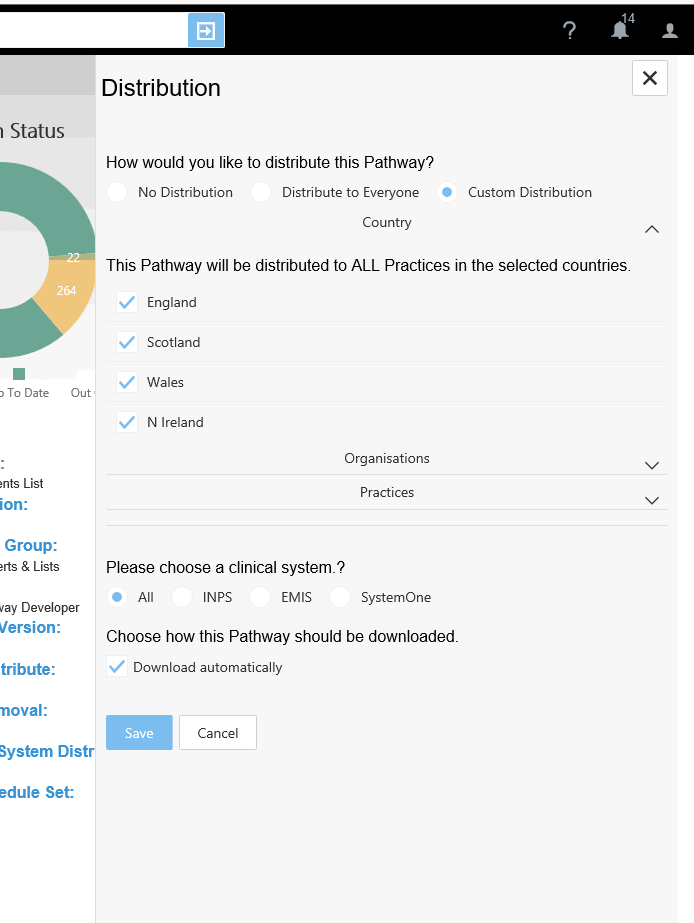
Task: Choose the INPS clinical system
Action: coord(182,597)
